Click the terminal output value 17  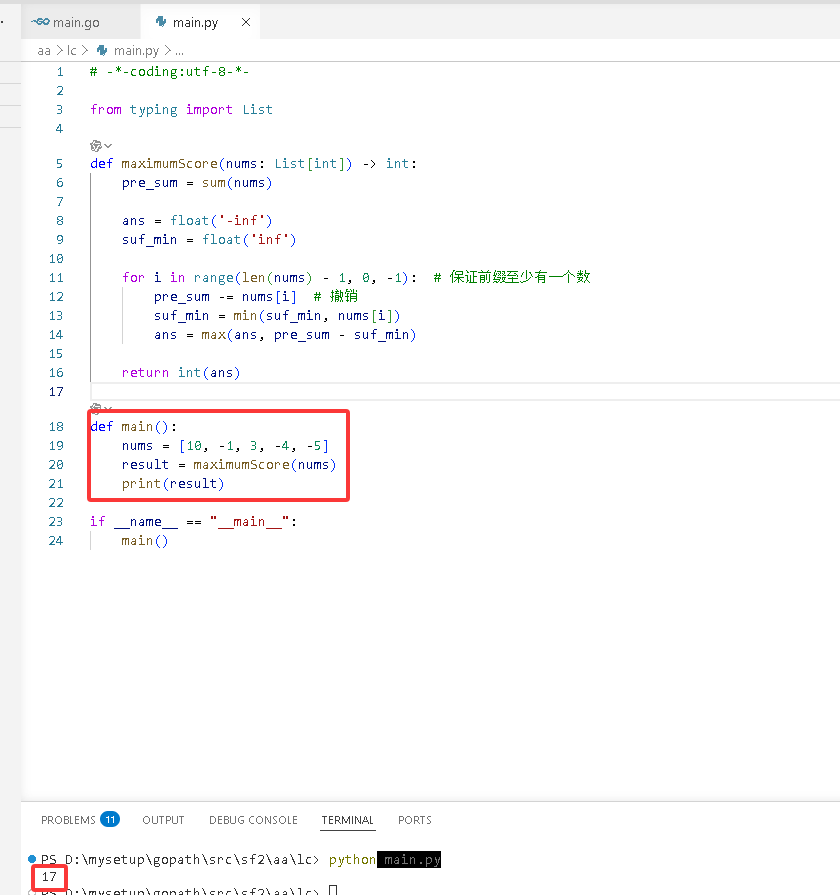tap(49, 876)
